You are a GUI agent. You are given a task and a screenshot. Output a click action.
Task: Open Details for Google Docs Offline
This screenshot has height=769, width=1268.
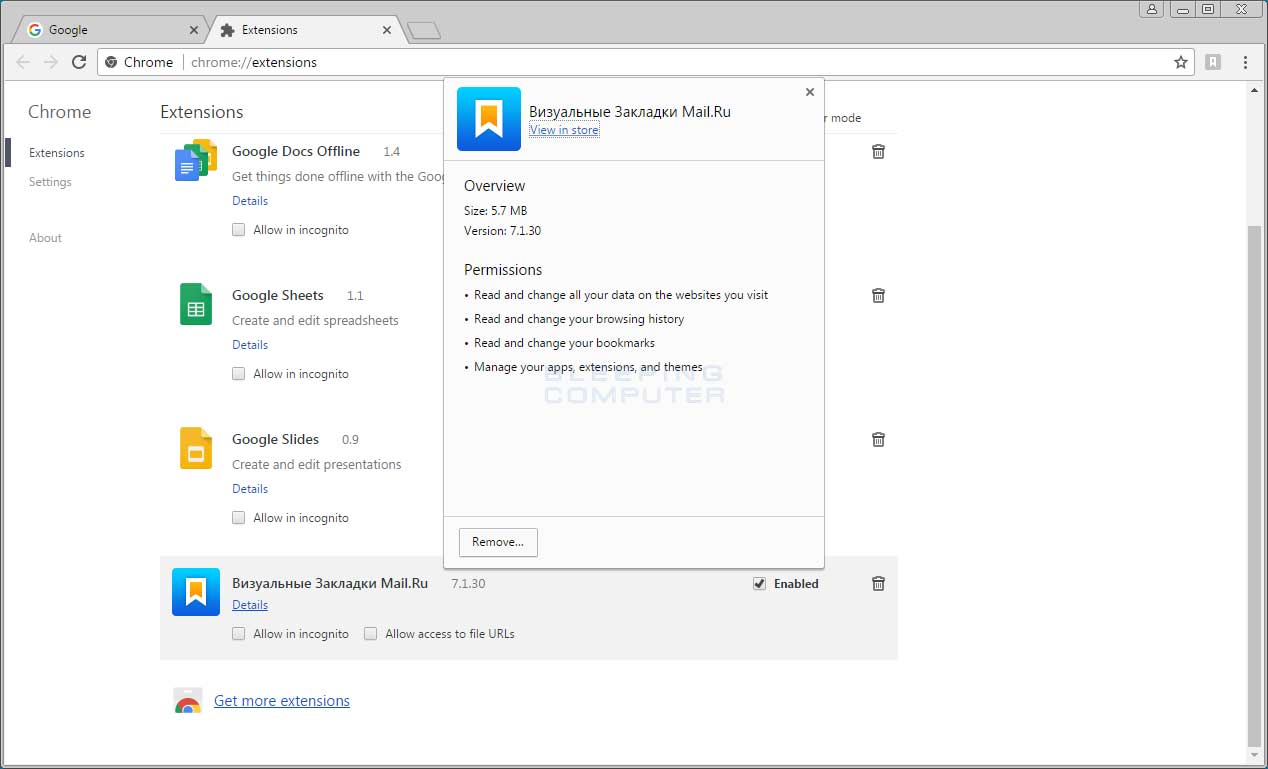249,200
